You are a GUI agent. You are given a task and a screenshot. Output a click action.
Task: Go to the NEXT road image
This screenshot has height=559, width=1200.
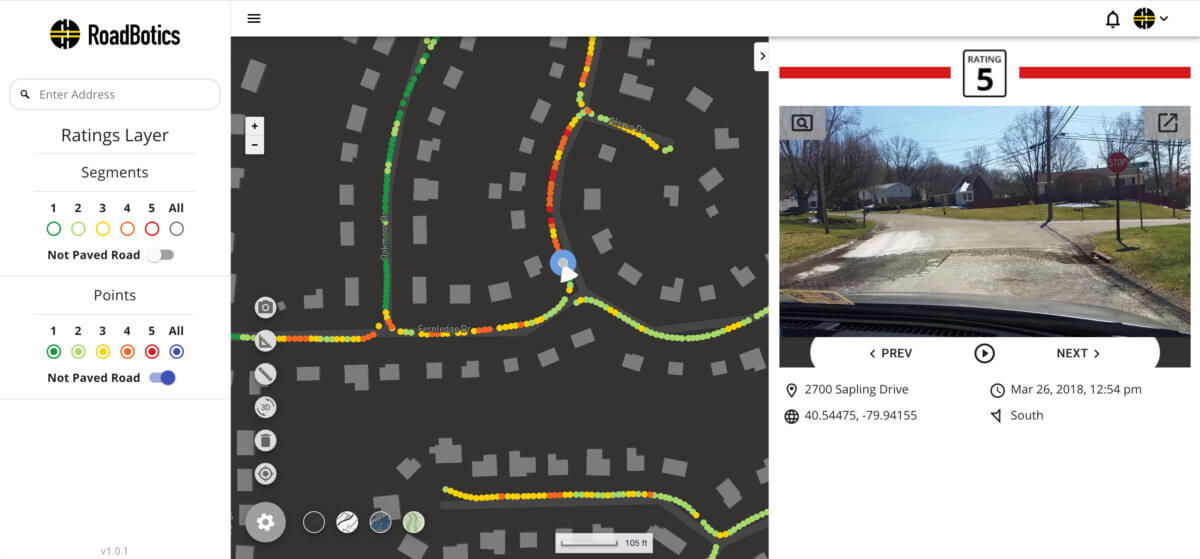click(1078, 353)
